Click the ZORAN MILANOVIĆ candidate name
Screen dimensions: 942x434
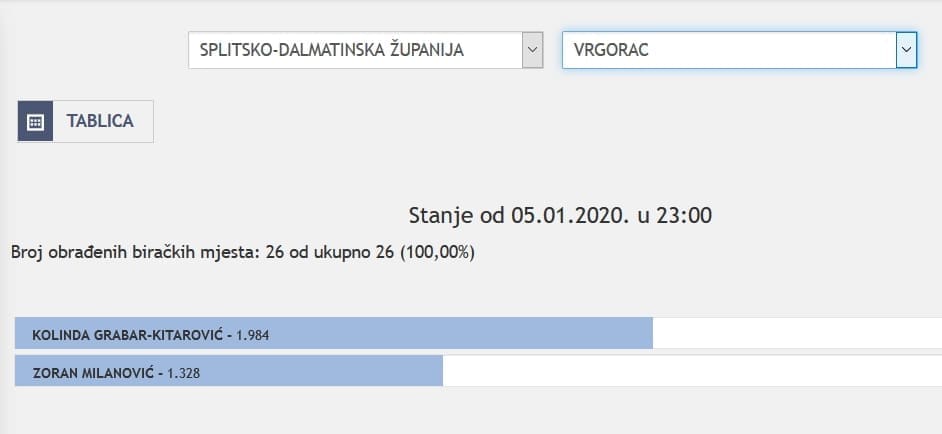pyautogui.click(x=92, y=373)
